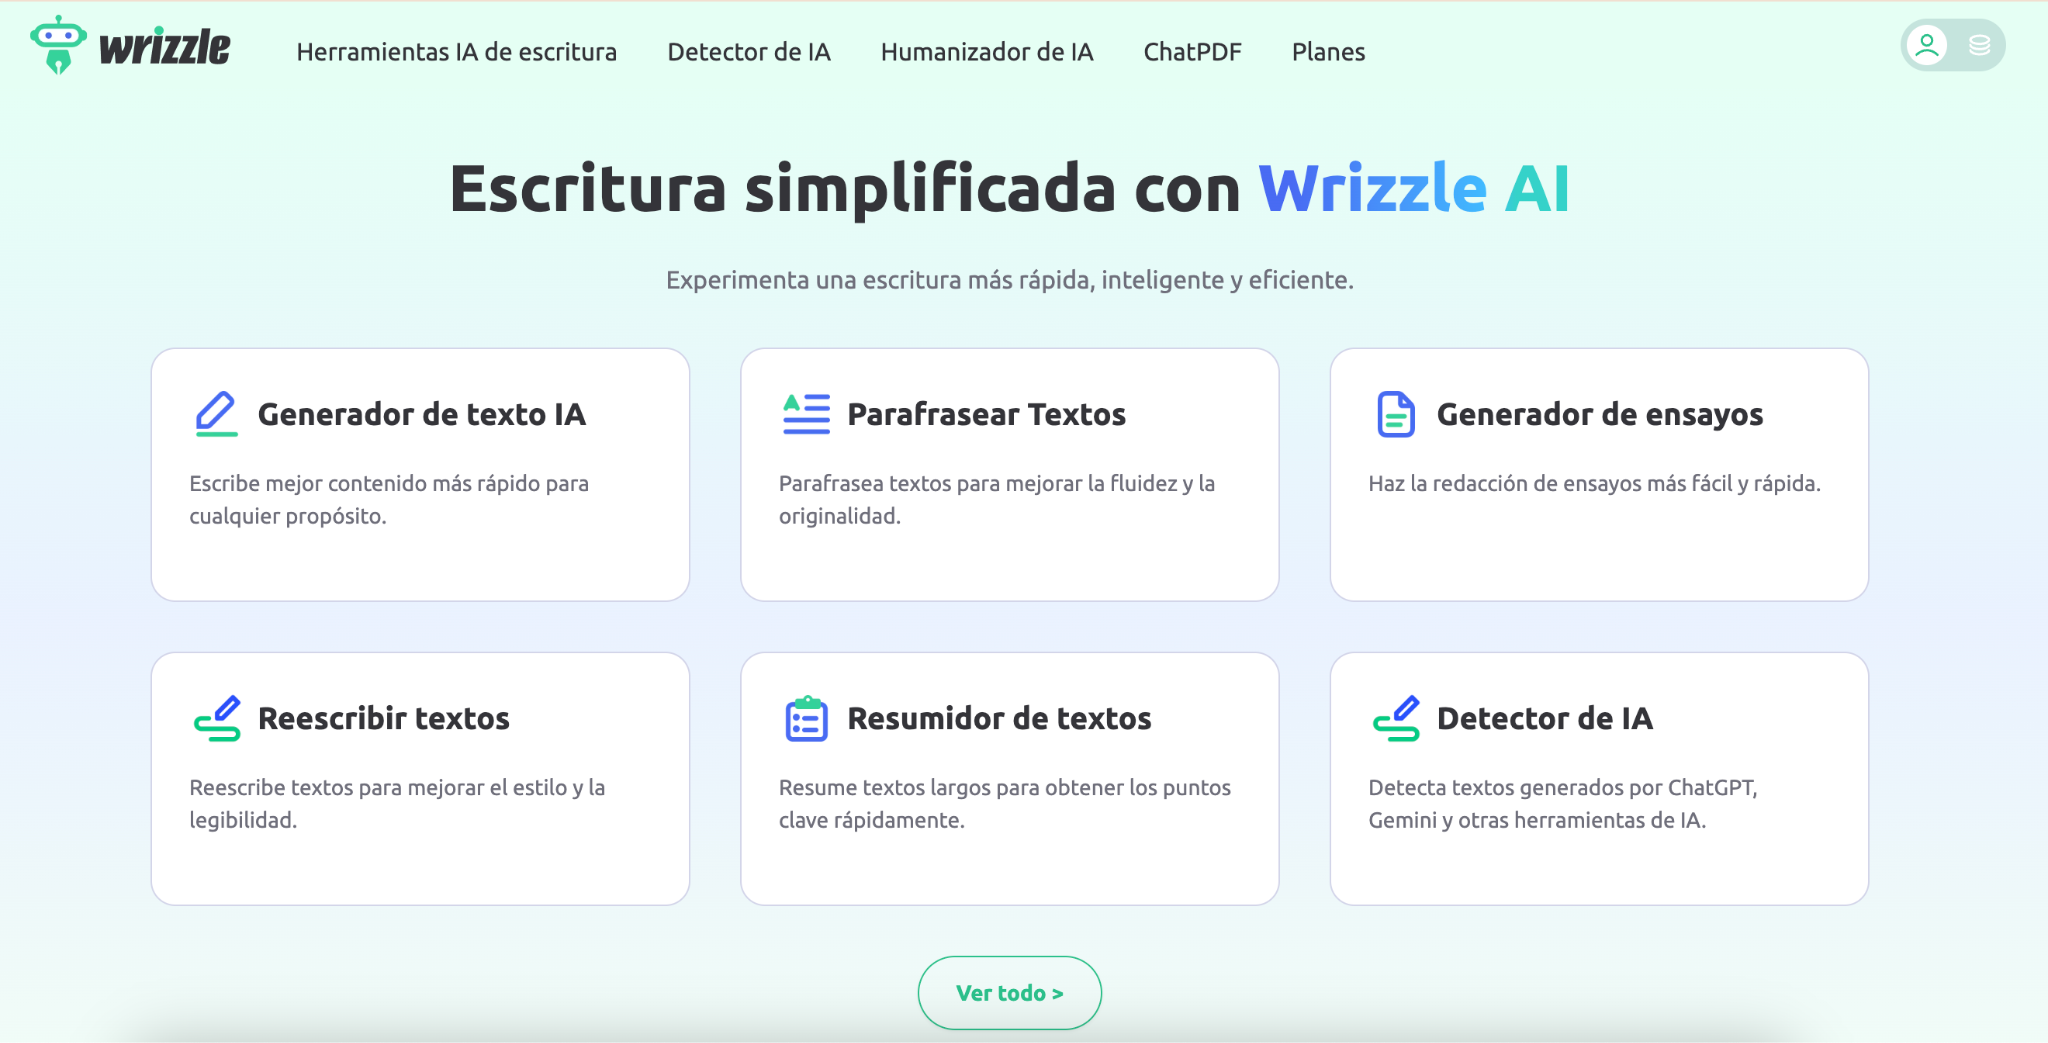Click the headline 'Escritura simplificada con Wrizzle AI'
The height and width of the screenshot is (1043, 2048).
1010,188
